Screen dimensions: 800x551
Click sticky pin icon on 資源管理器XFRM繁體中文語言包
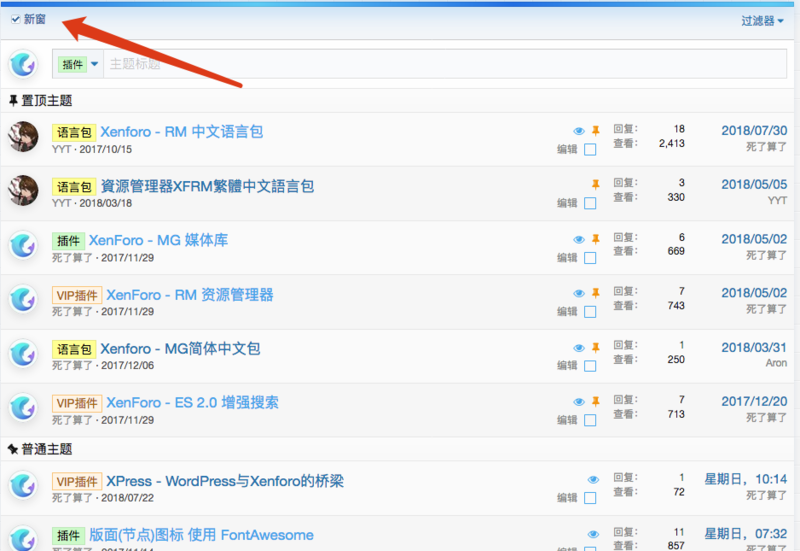point(595,184)
